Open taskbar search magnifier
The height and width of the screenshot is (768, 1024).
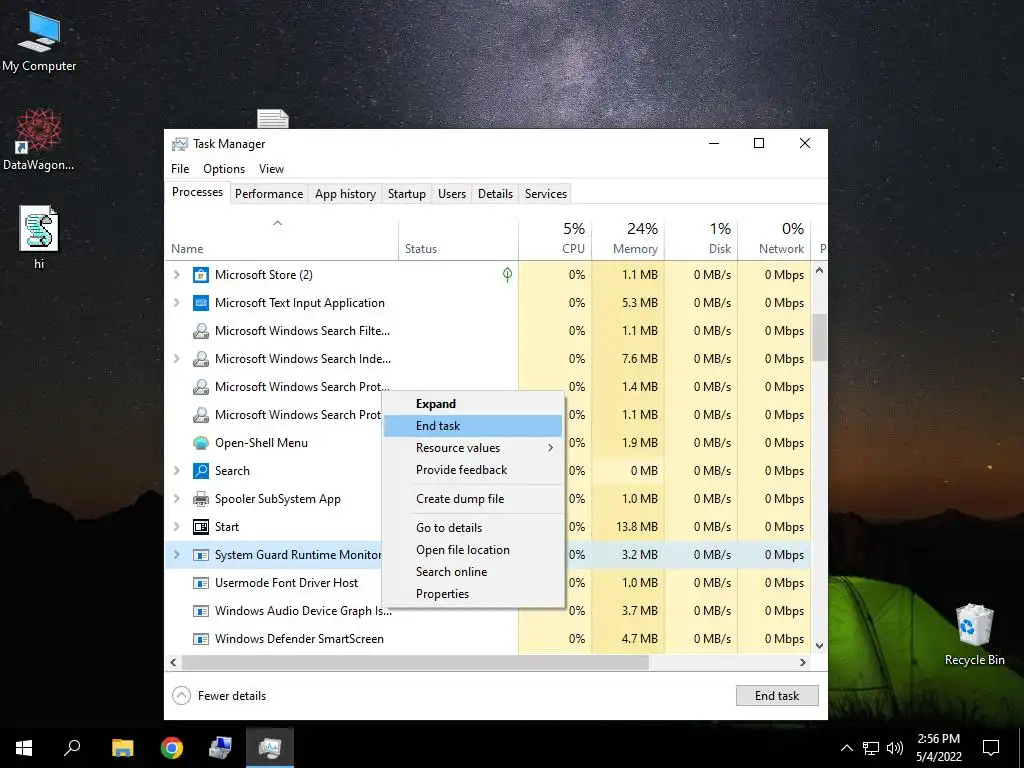tap(72, 748)
